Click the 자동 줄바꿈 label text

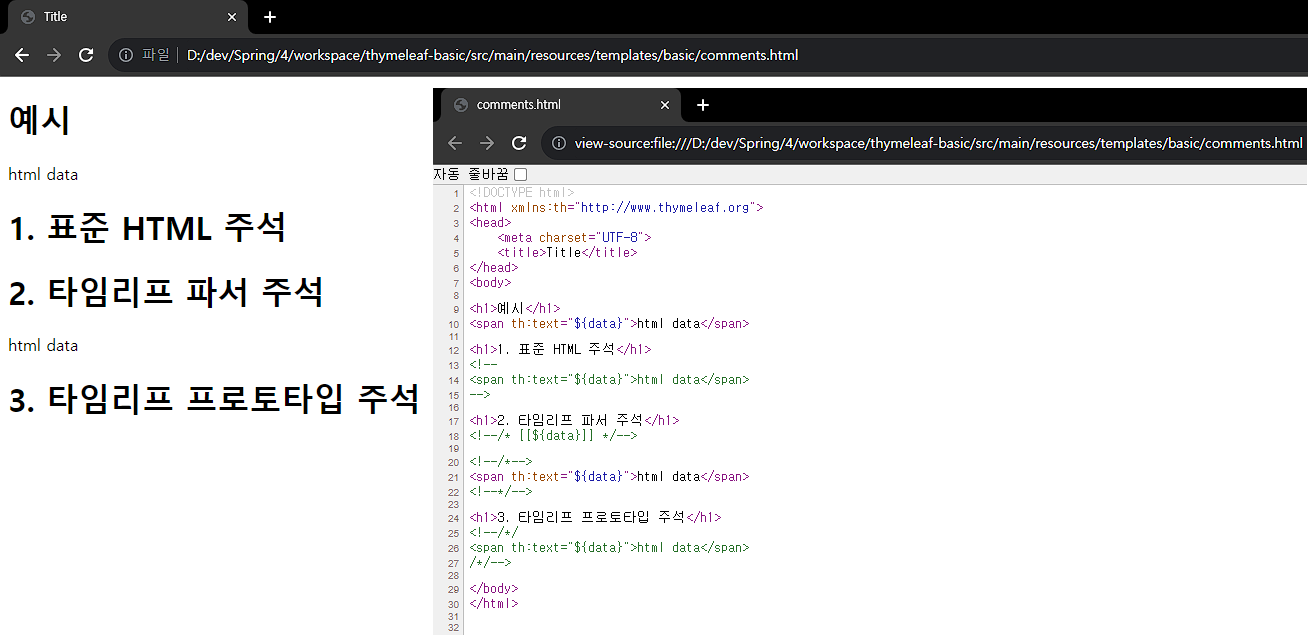pyautogui.click(x=471, y=174)
